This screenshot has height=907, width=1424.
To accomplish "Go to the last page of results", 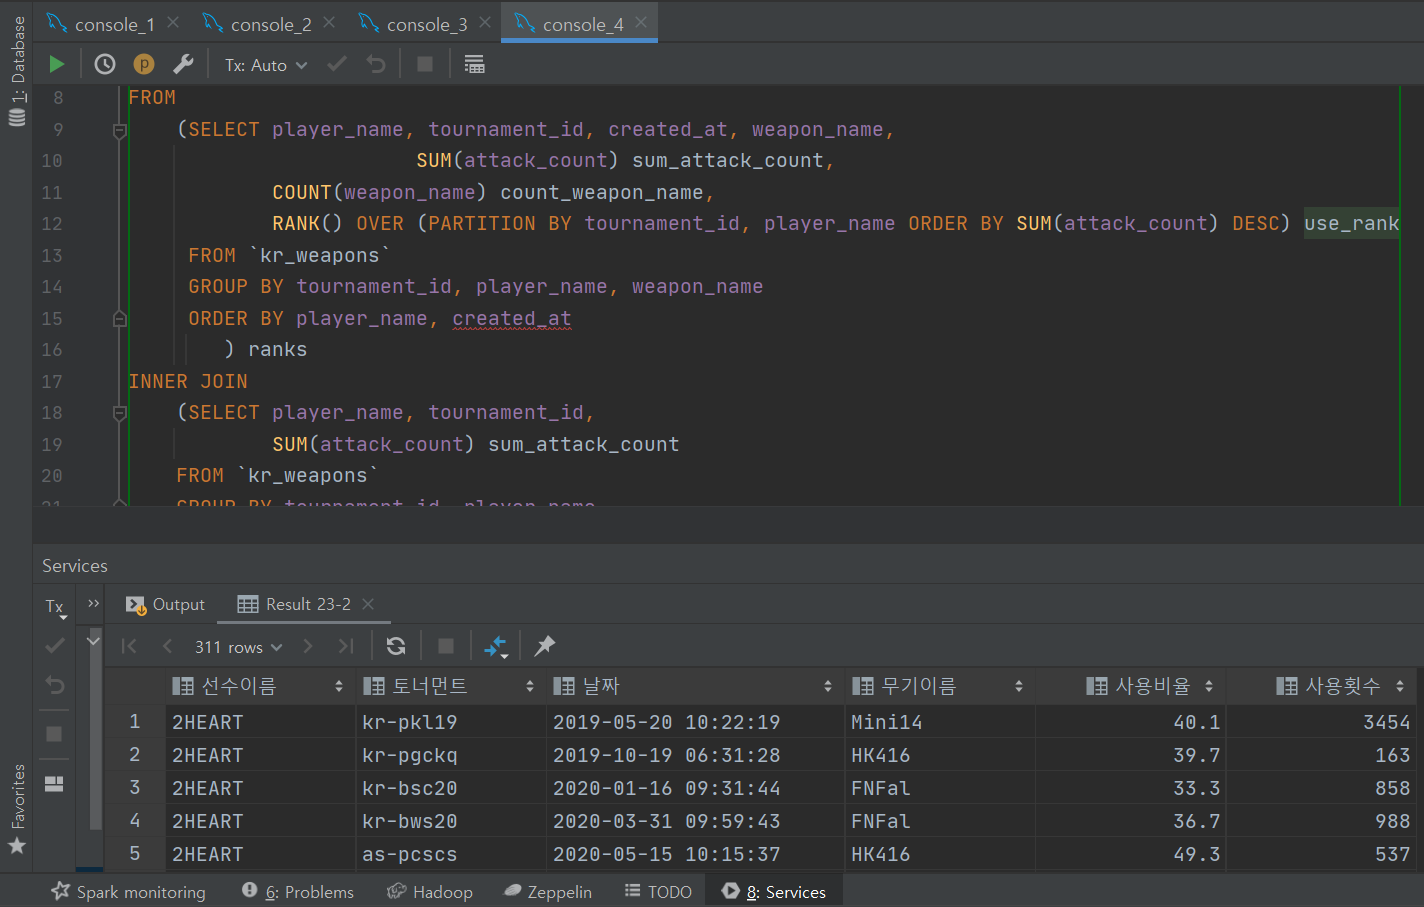I will [346, 646].
